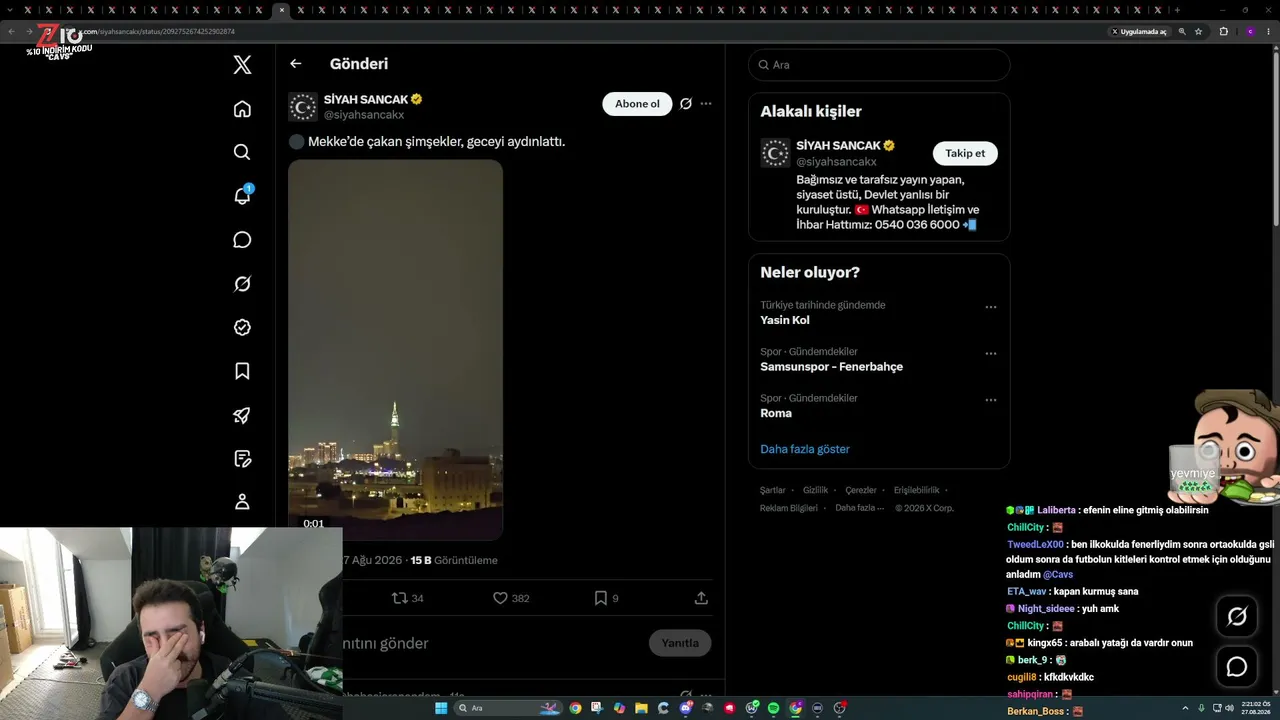1280x720 pixels.
Task: Open Premium rocket icon in sidebar
Action: point(242,415)
